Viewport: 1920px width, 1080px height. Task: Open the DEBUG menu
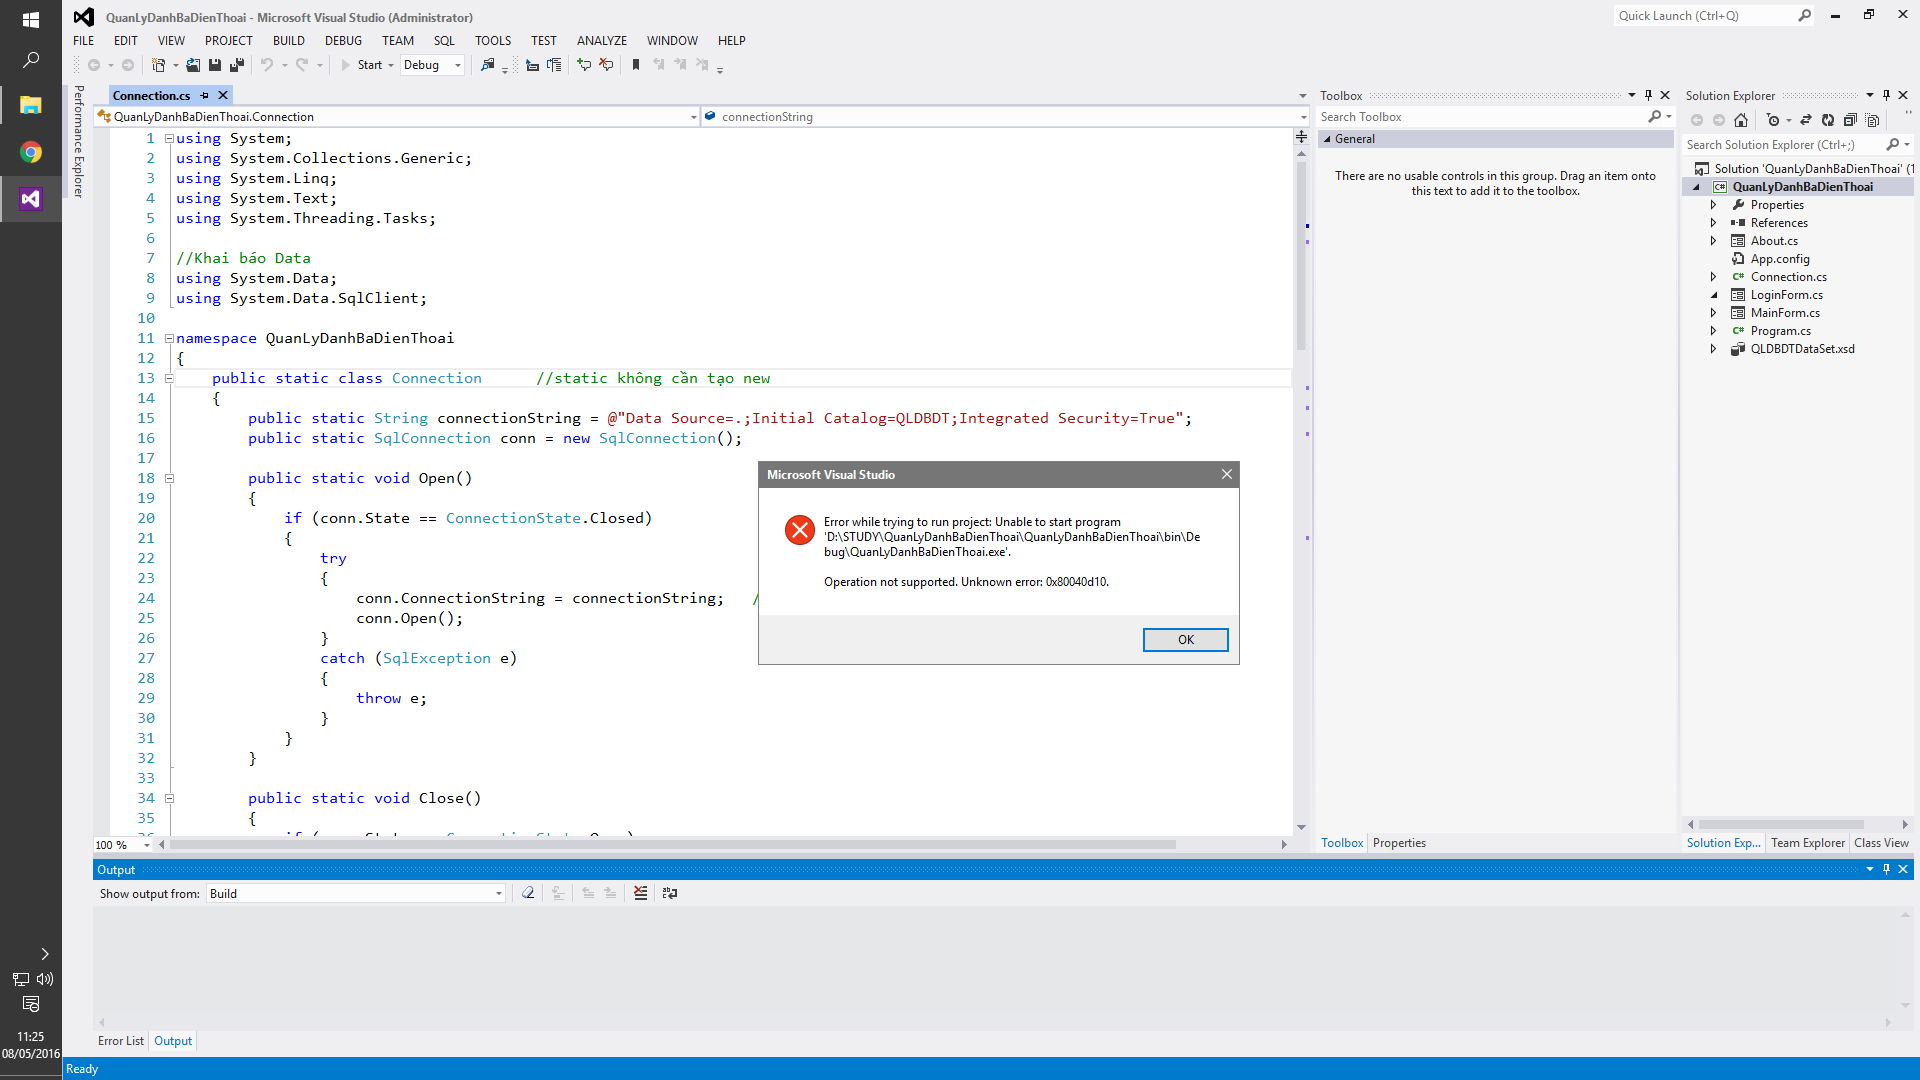point(343,41)
